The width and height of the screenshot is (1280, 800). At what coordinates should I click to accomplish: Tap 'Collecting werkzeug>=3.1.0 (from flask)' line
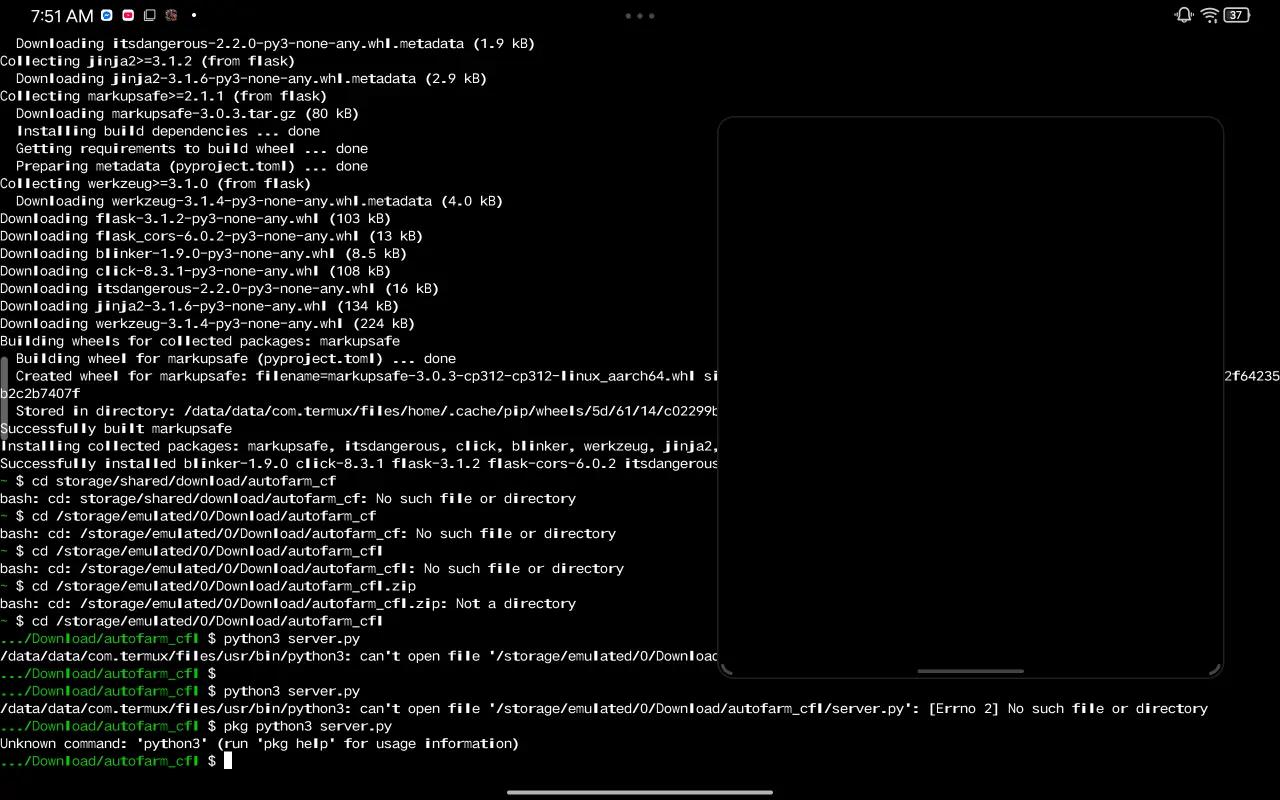pyautogui.click(x=156, y=184)
